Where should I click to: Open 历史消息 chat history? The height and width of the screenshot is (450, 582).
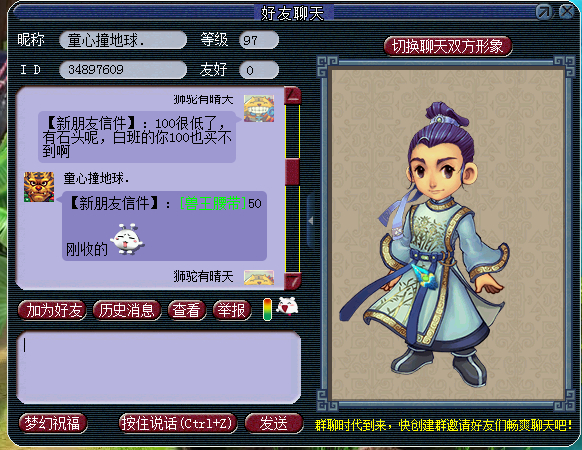coord(127,310)
